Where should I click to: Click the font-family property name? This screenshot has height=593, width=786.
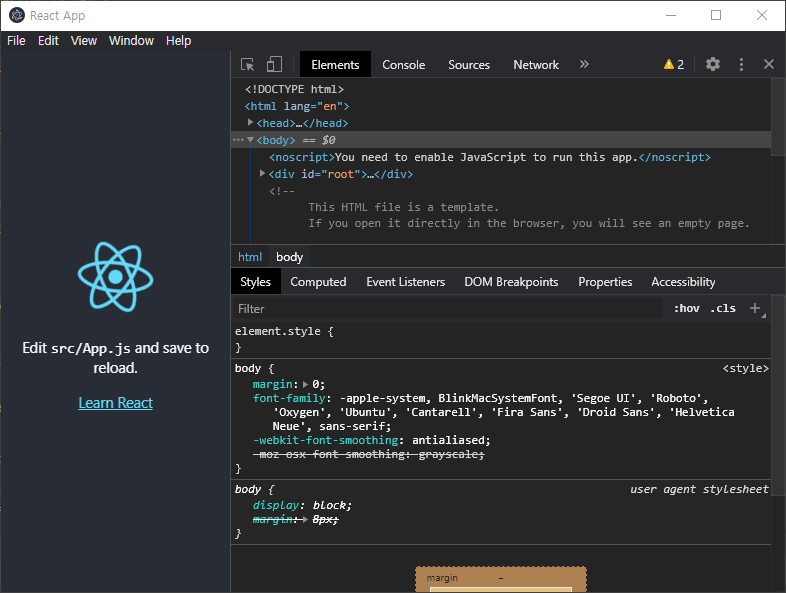click(x=289, y=398)
